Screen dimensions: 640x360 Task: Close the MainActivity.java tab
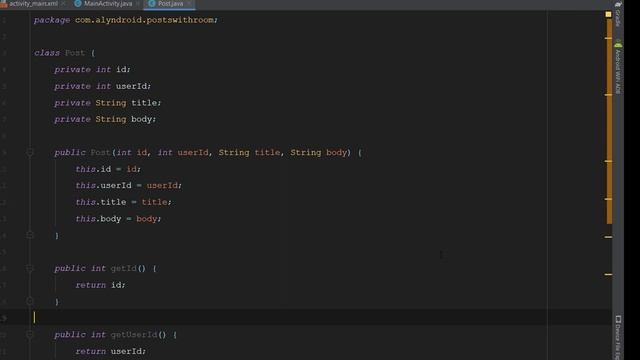coord(138,4)
